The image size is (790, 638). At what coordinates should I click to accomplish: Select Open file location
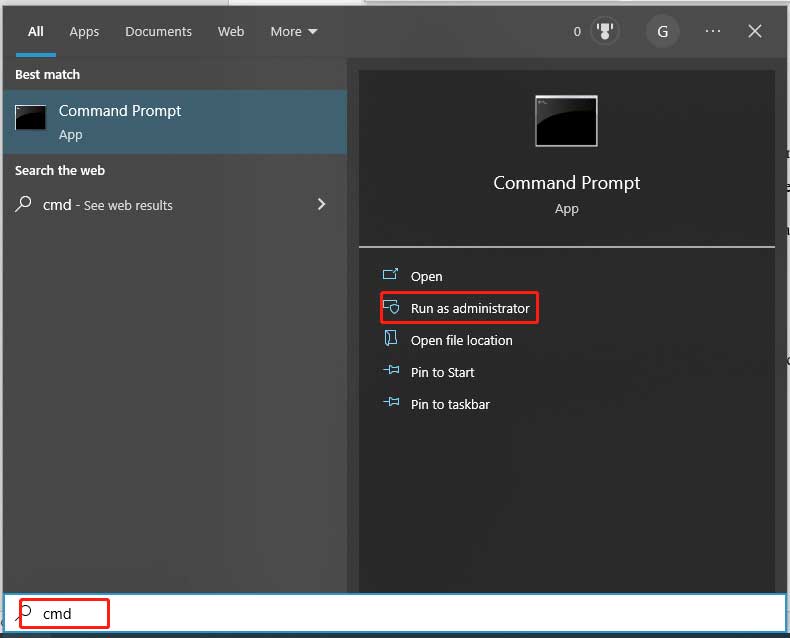pyautogui.click(x=461, y=340)
